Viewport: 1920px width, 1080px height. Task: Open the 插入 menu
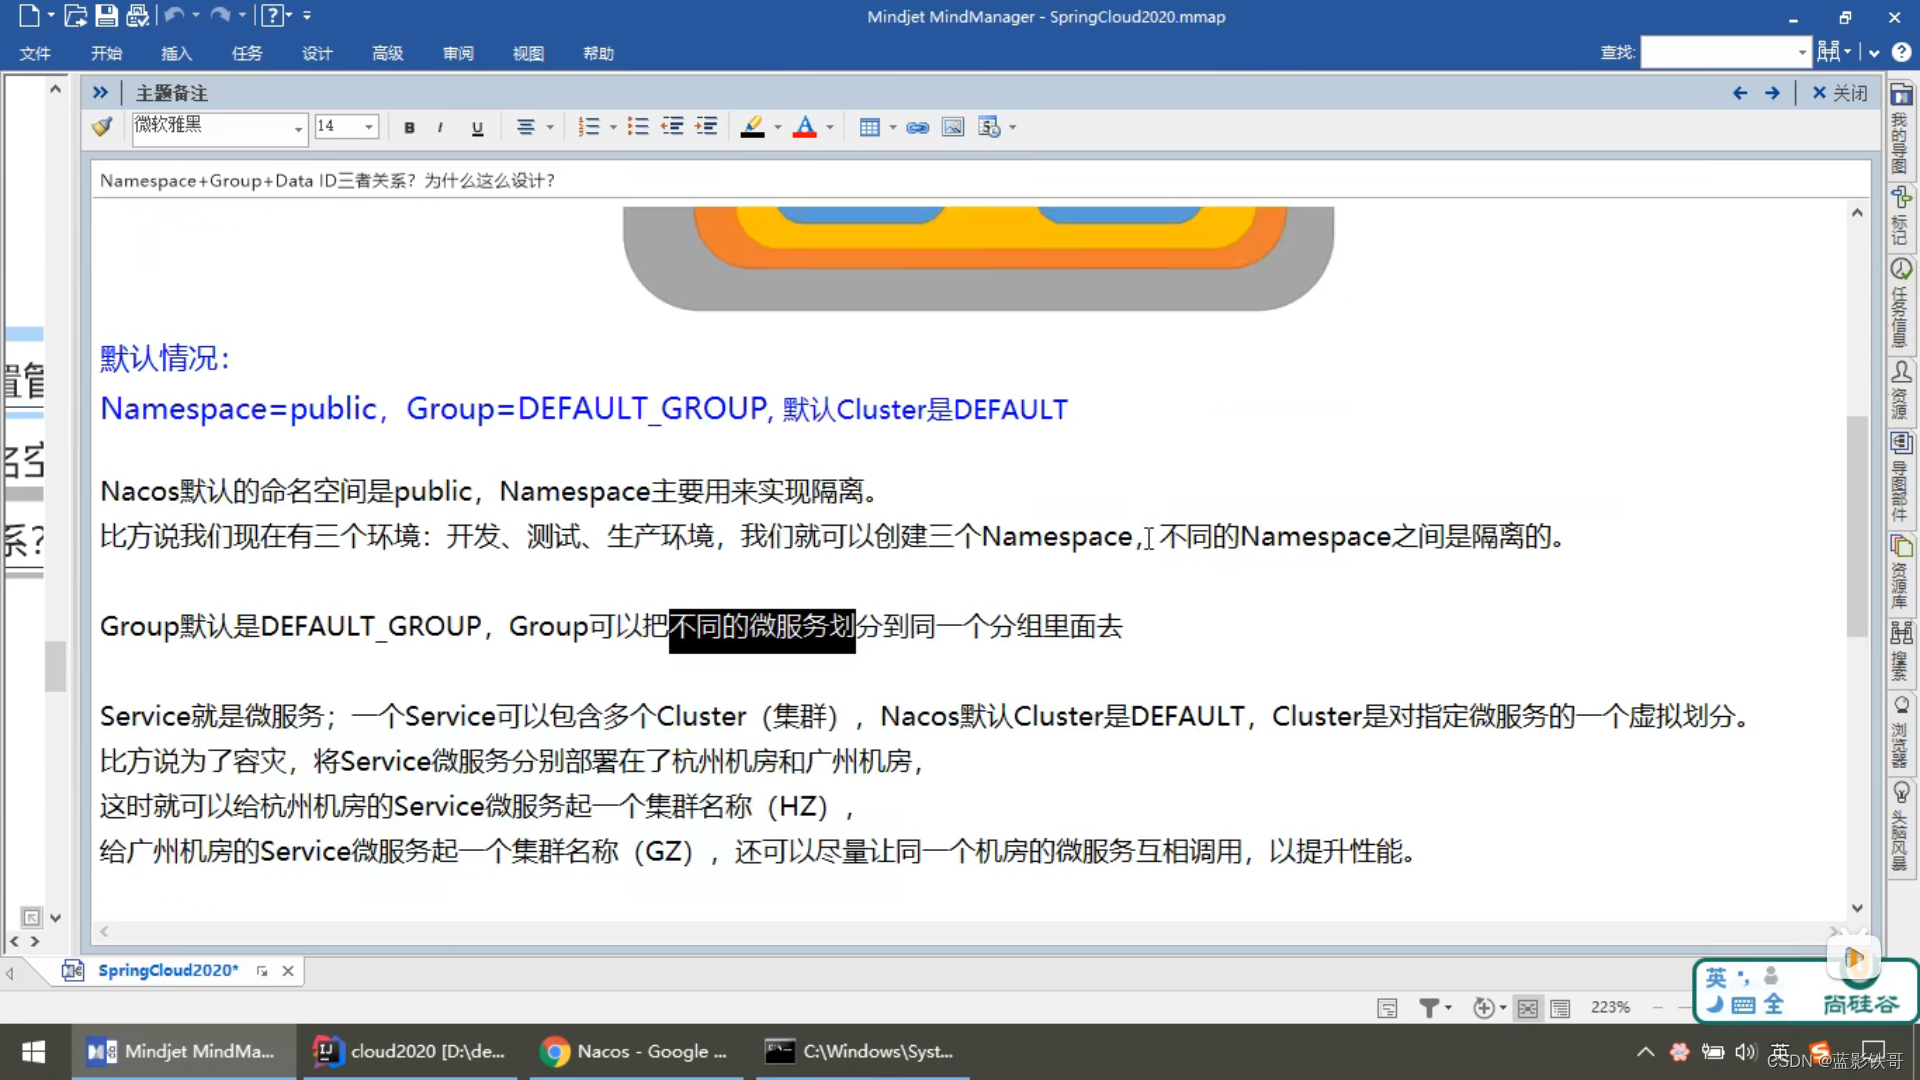175,53
